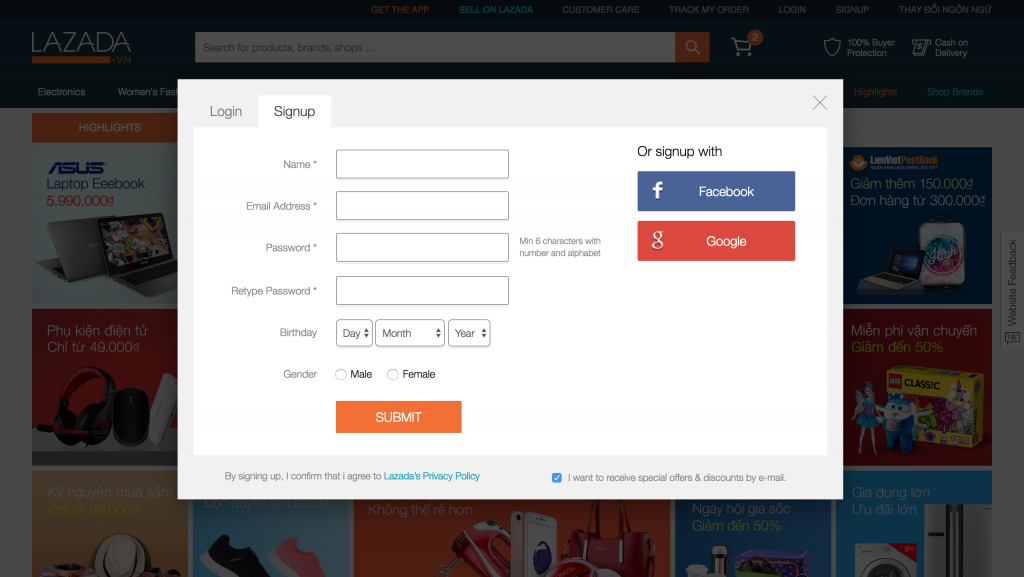Screen dimensions: 1024x577
Task: Click the Cash on Delivery icon
Action: 918,47
